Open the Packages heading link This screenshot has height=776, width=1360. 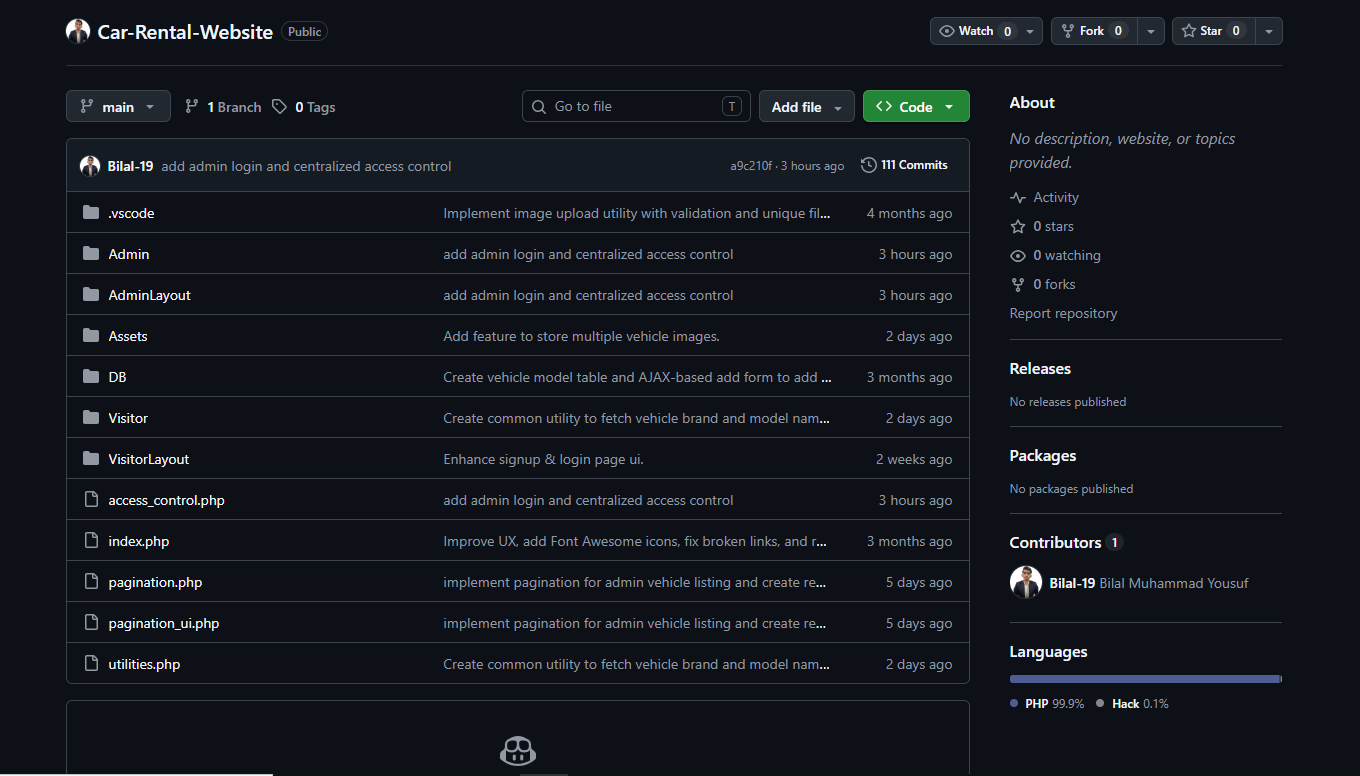1043,455
